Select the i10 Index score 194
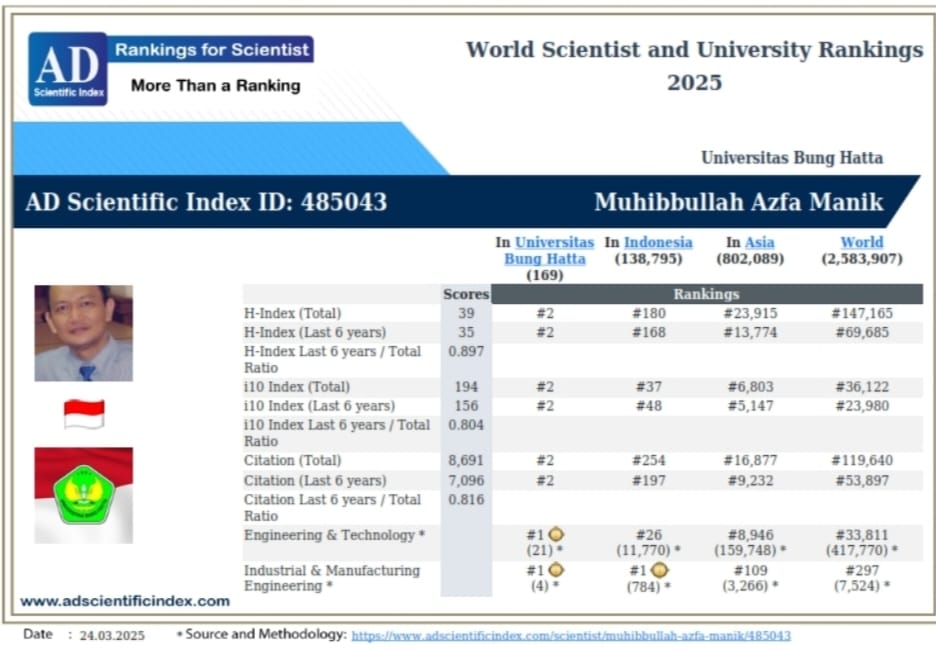 click(x=466, y=387)
